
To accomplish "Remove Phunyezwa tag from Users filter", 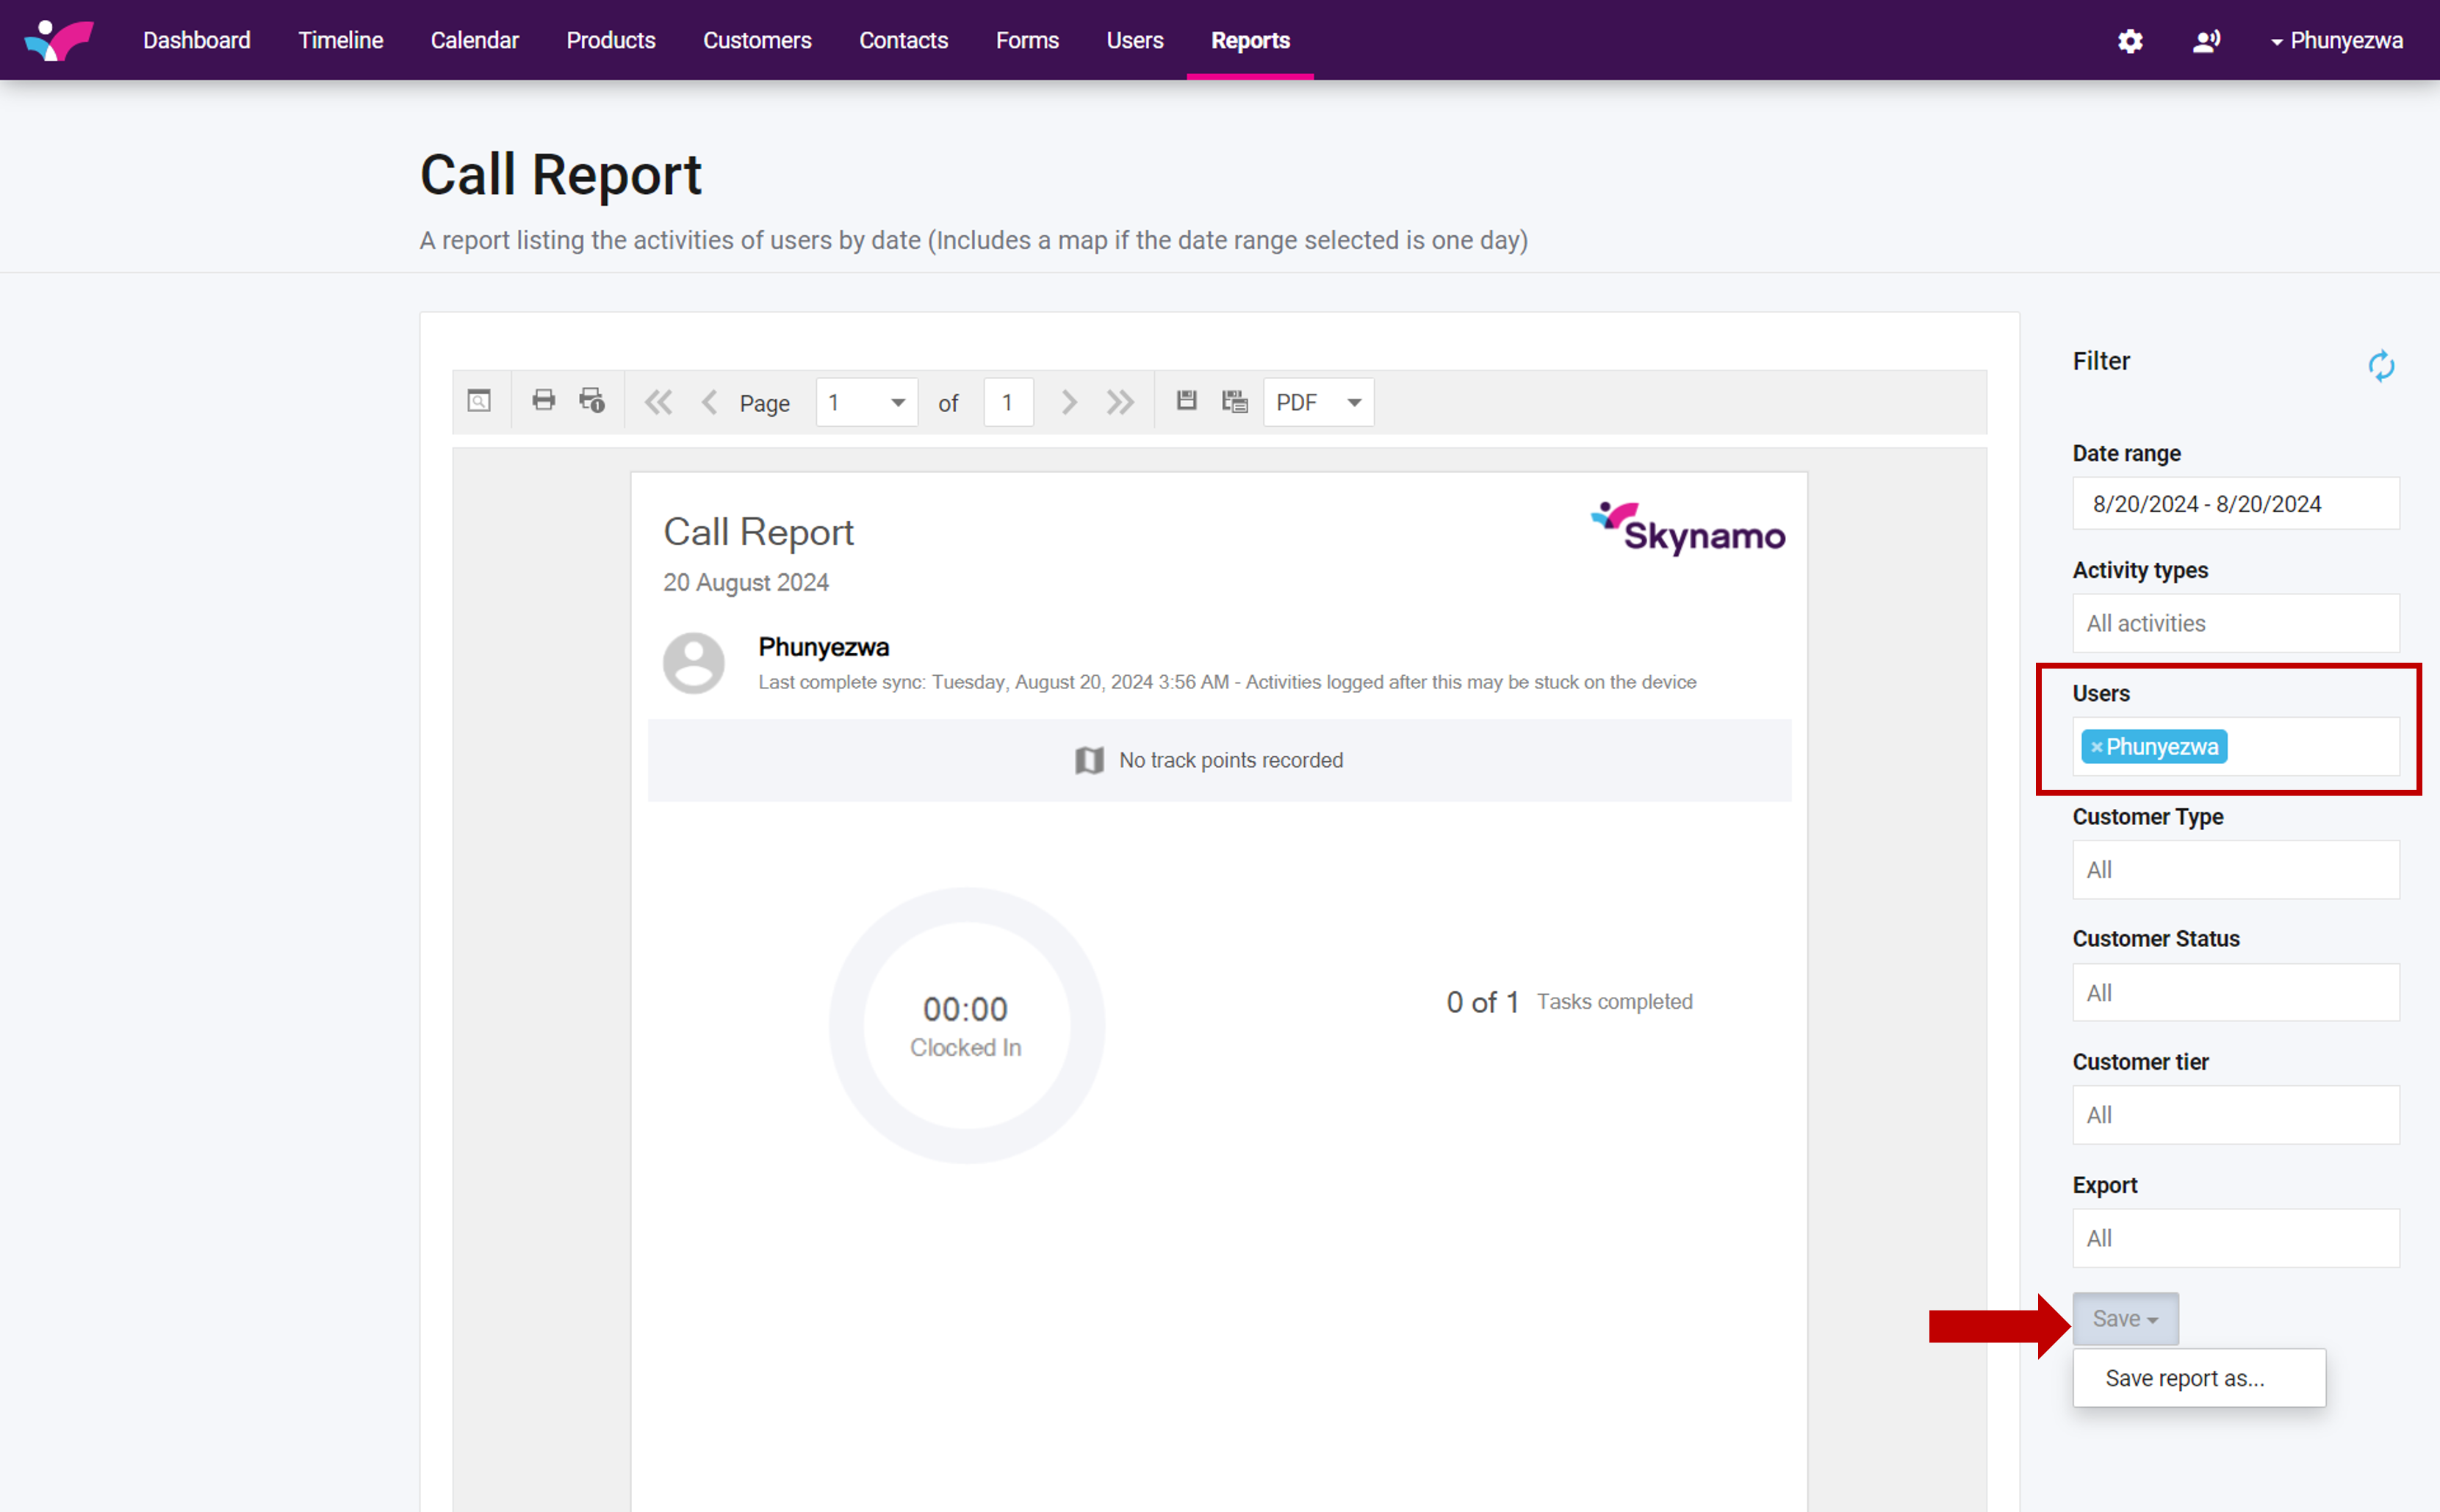I will pyautogui.click(x=2096, y=747).
